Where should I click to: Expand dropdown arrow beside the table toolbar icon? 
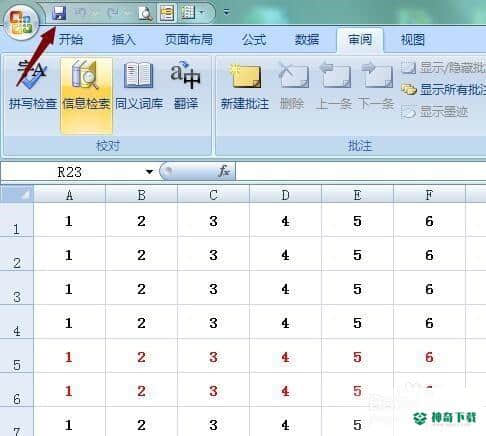point(201,13)
